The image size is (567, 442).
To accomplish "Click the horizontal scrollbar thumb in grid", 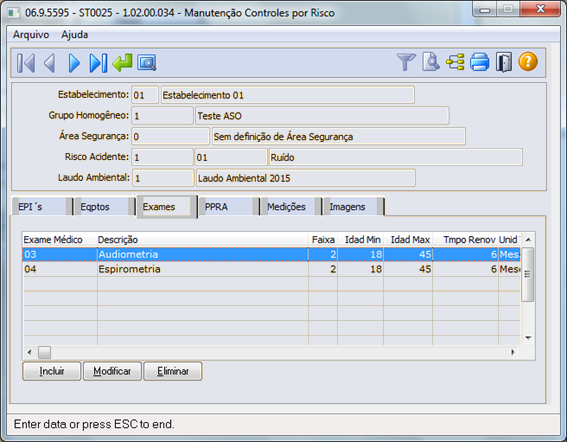I will tap(44, 352).
